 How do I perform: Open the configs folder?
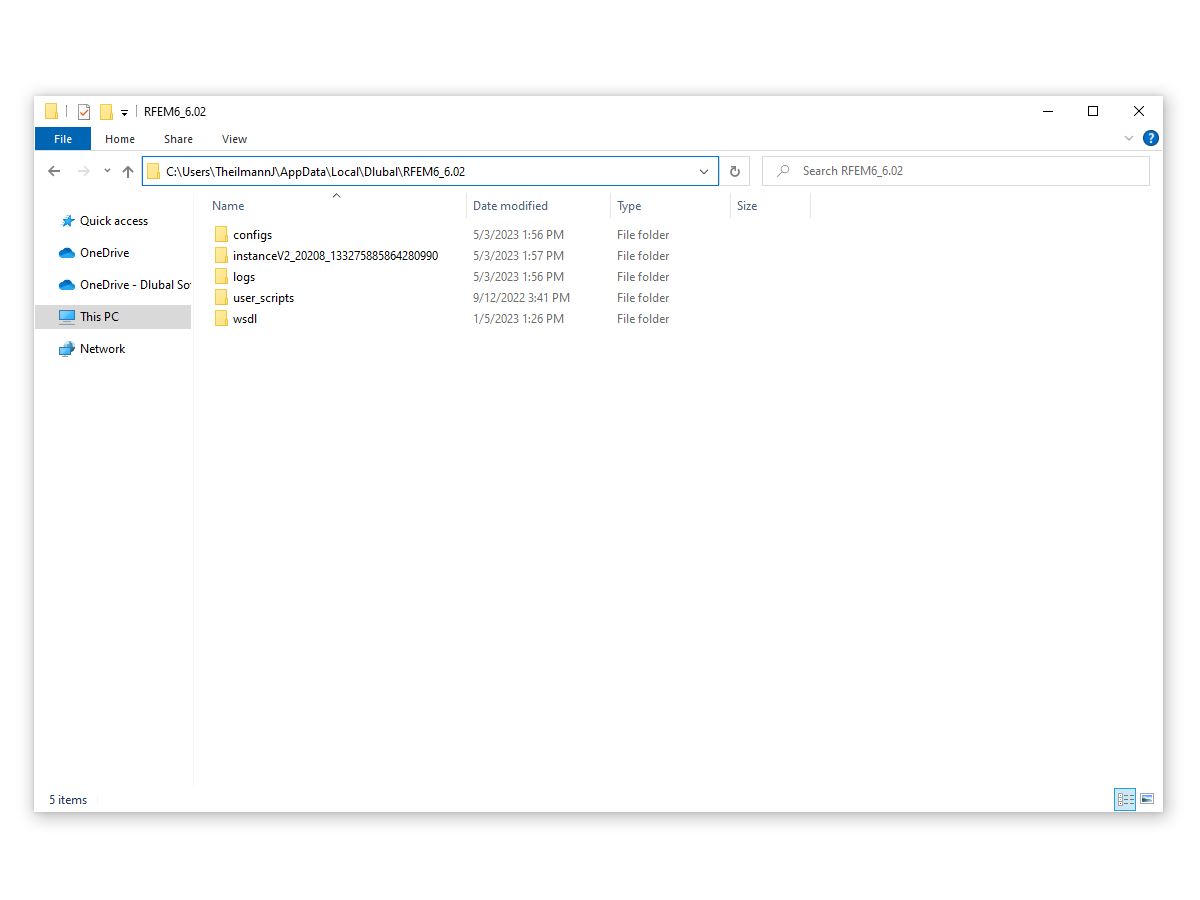click(x=253, y=234)
